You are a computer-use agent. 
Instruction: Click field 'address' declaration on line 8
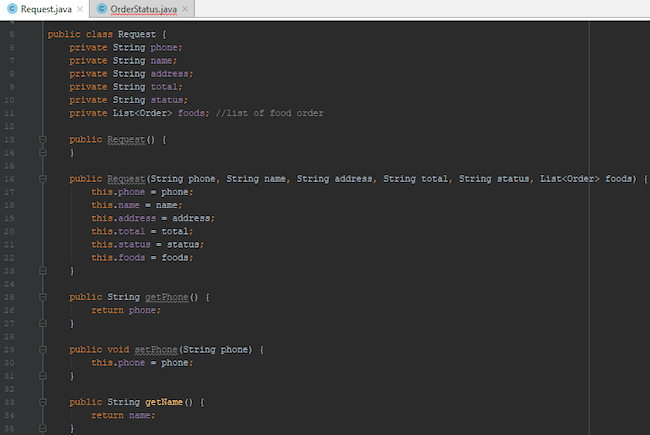pyautogui.click(x=170, y=74)
